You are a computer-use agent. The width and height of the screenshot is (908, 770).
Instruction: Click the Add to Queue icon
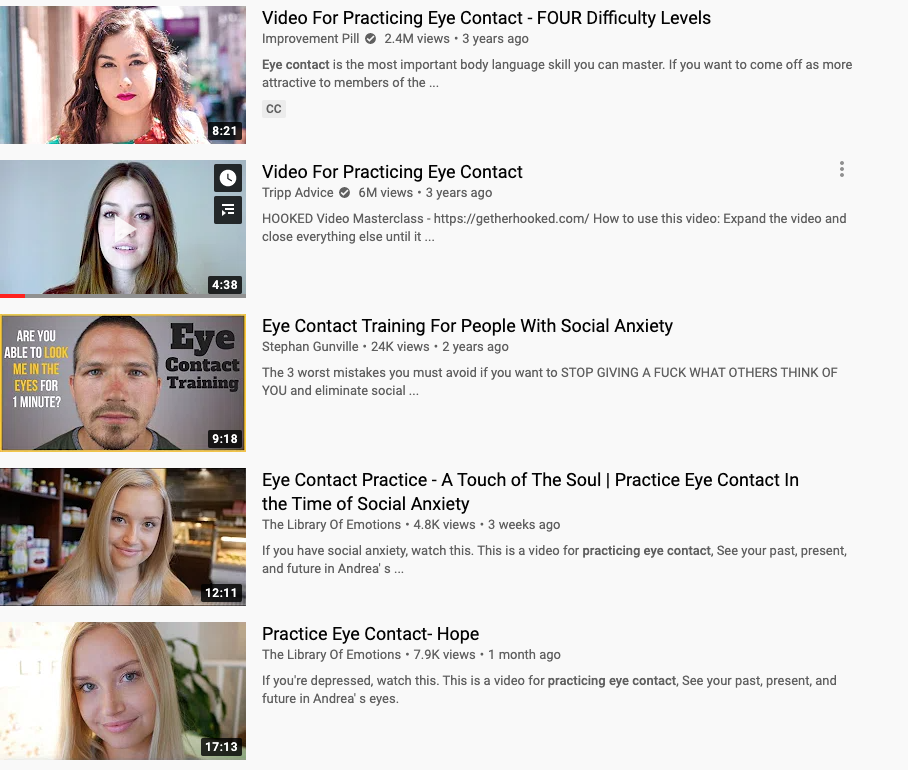228,210
